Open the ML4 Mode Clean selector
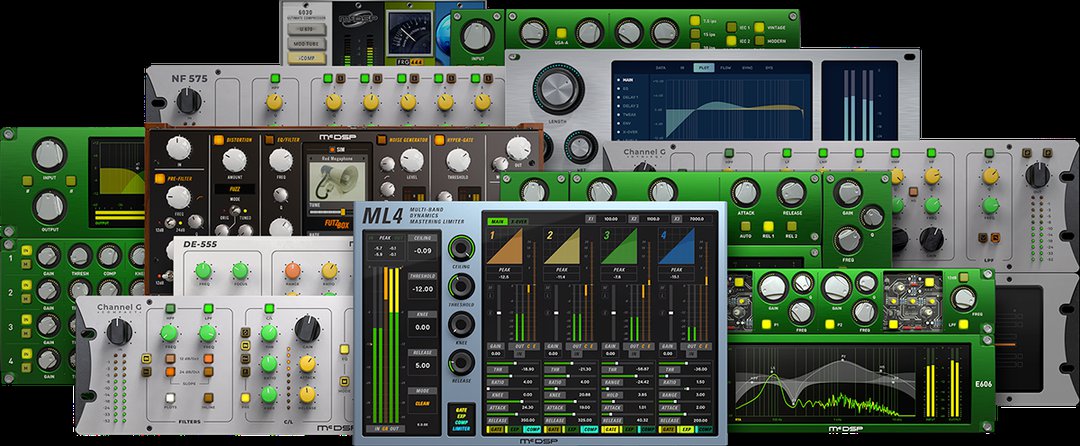The width and height of the screenshot is (1080, 446). click(x=423, y=403)
